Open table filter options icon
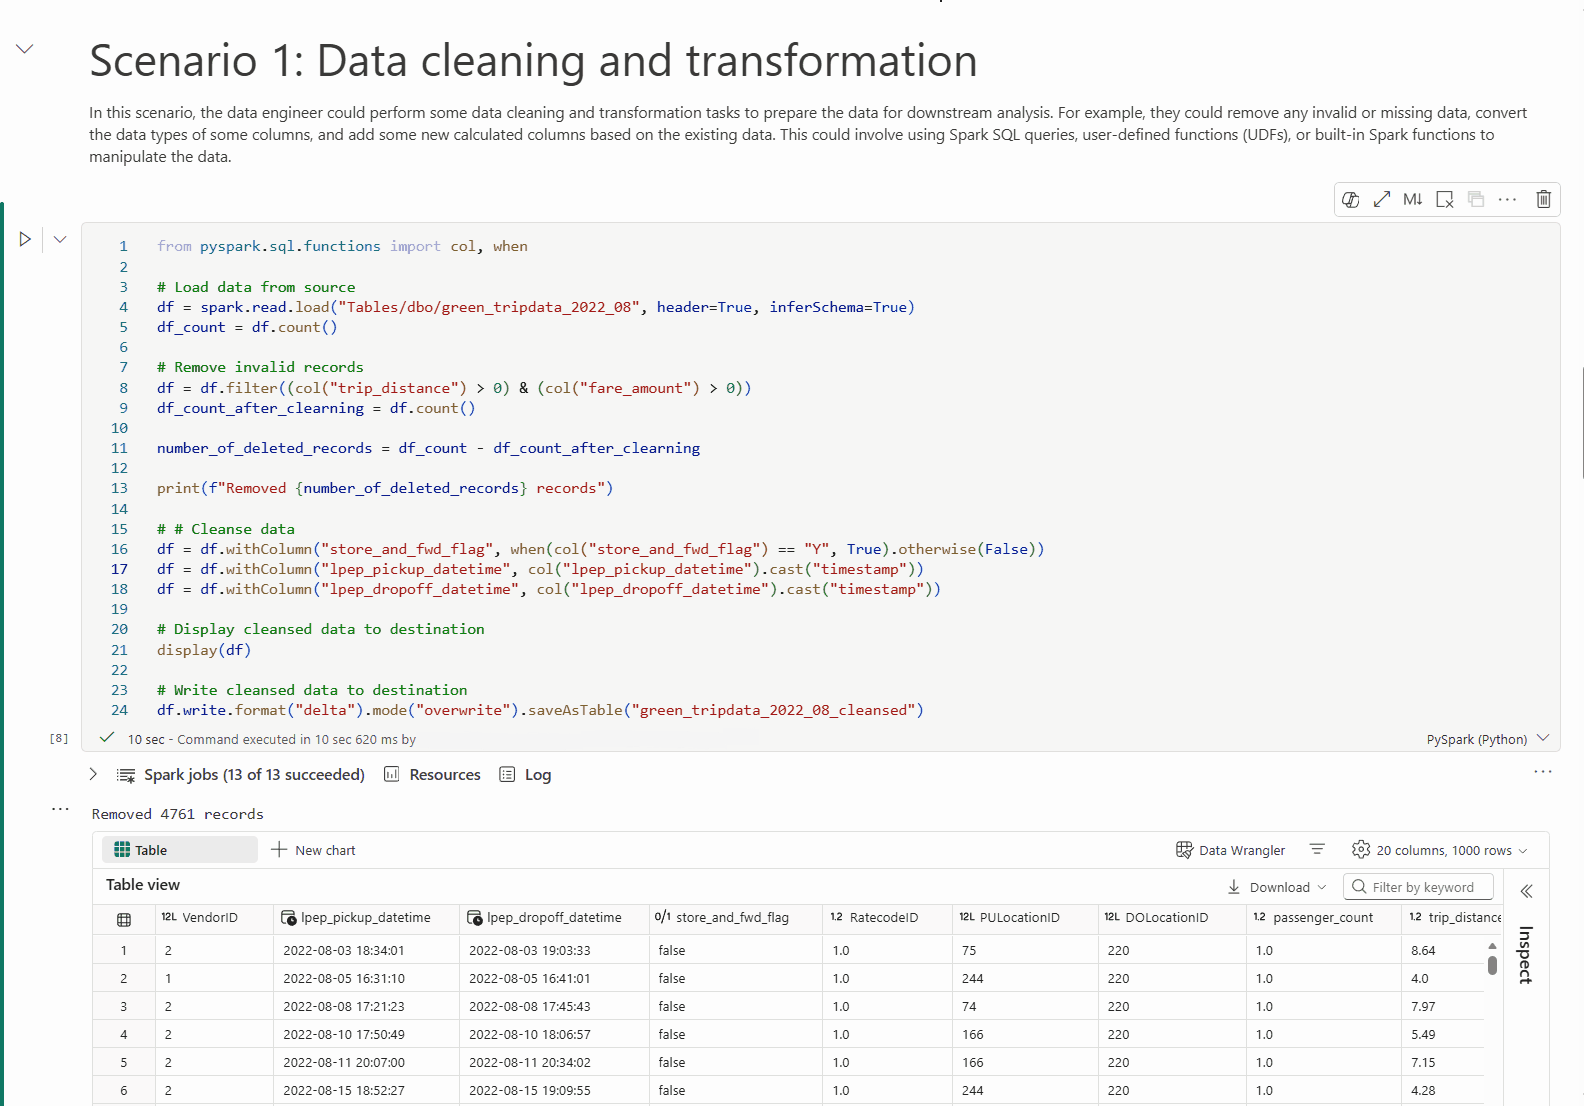Screen dimensions: 1584x1106 pos(1317,849)
